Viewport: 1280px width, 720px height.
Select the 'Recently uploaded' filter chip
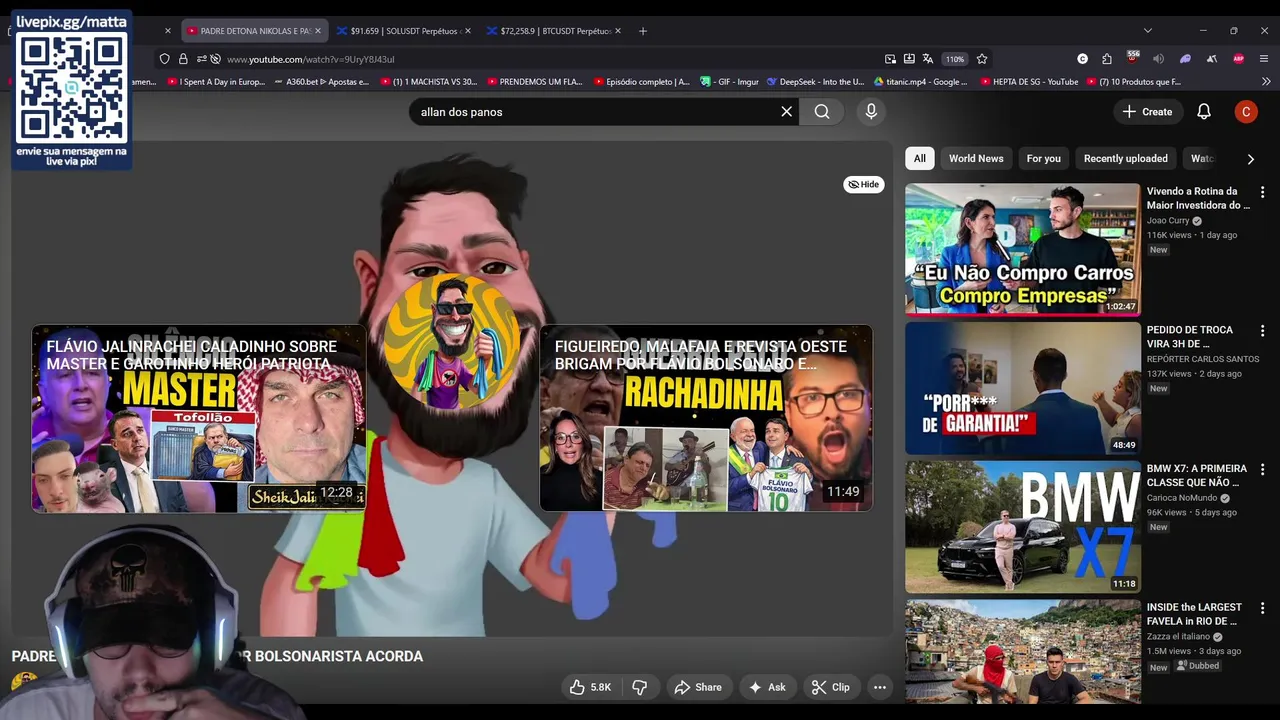1125,158
